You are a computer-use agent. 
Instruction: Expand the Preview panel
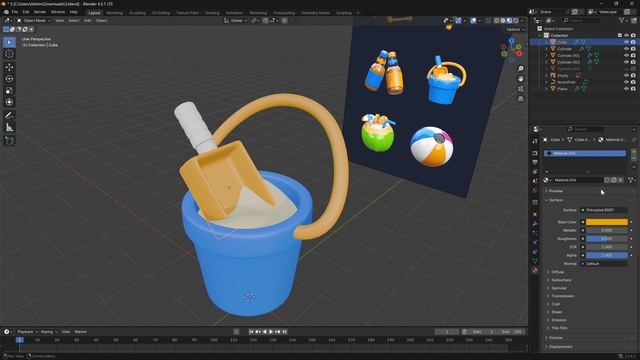point(556,191)
